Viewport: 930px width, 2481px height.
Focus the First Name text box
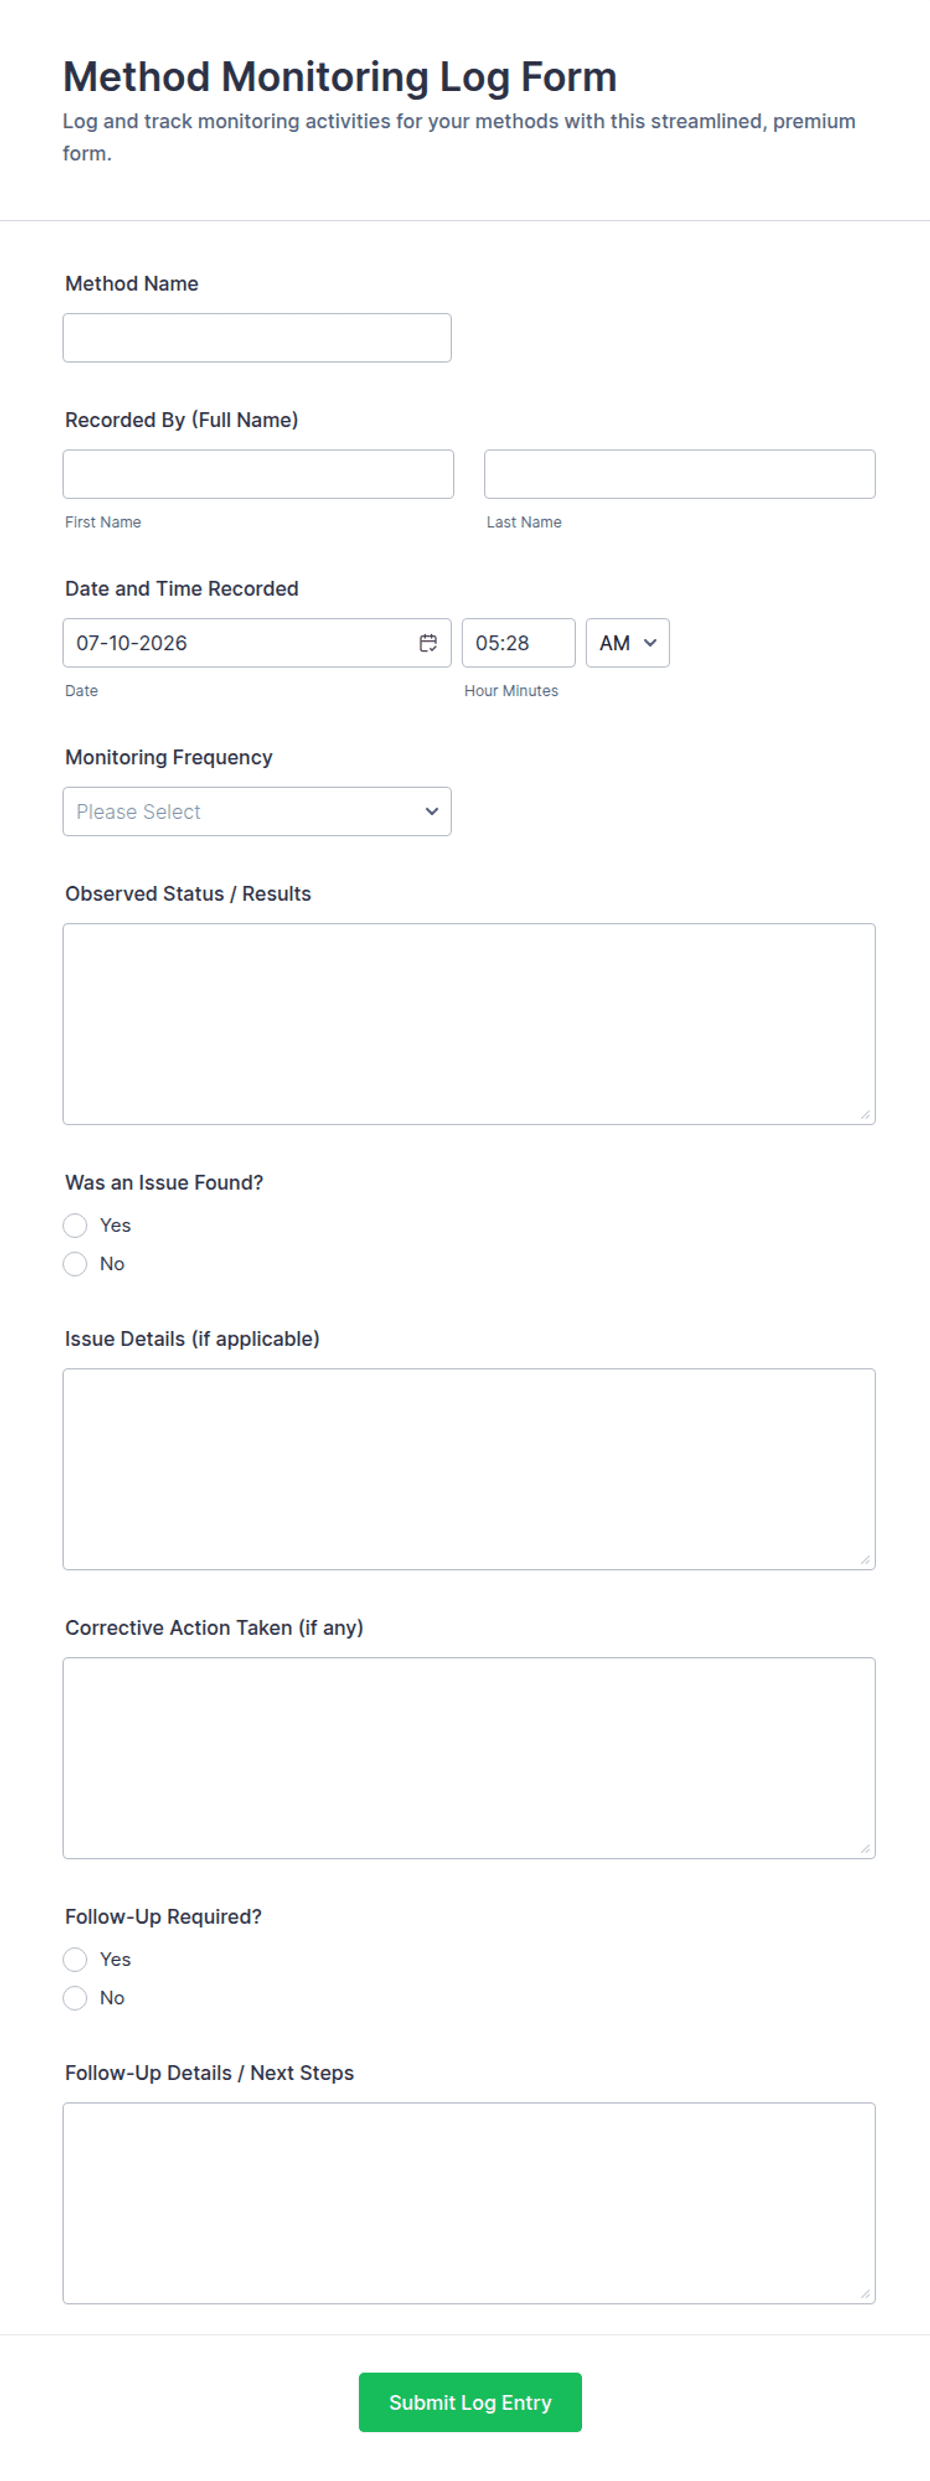pyautogui.click(x=258, y=474)
